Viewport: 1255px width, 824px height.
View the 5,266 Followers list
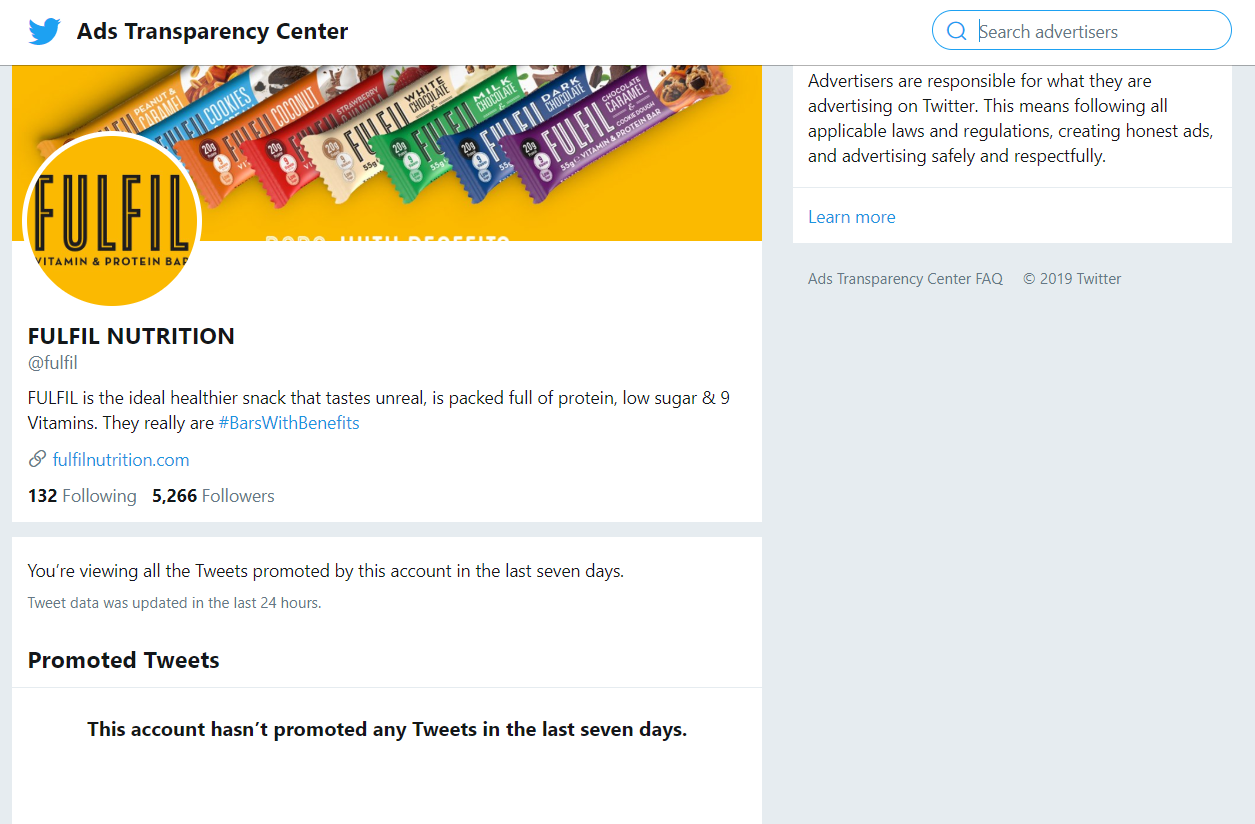pyautogui.click(x=213, y=496)
